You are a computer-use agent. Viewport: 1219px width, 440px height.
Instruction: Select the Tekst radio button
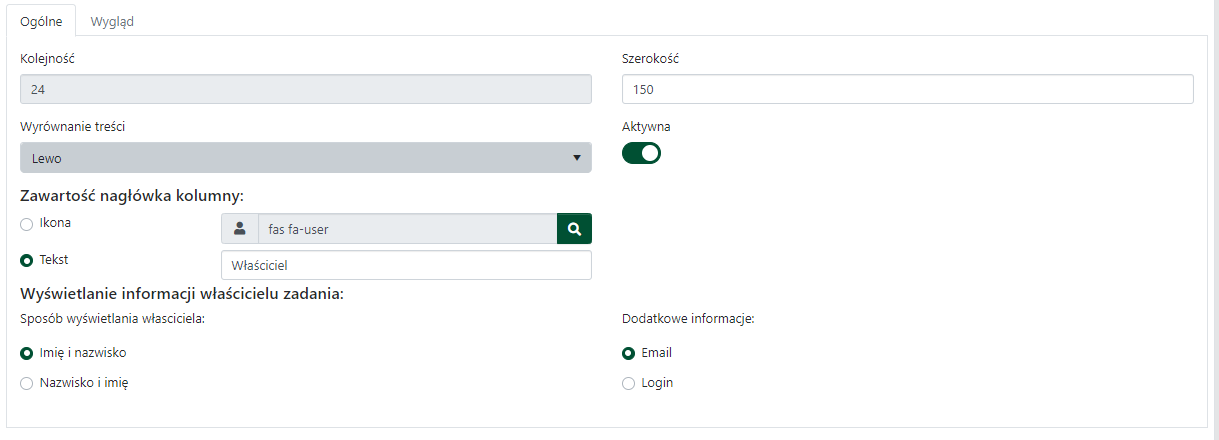point(27,260)
